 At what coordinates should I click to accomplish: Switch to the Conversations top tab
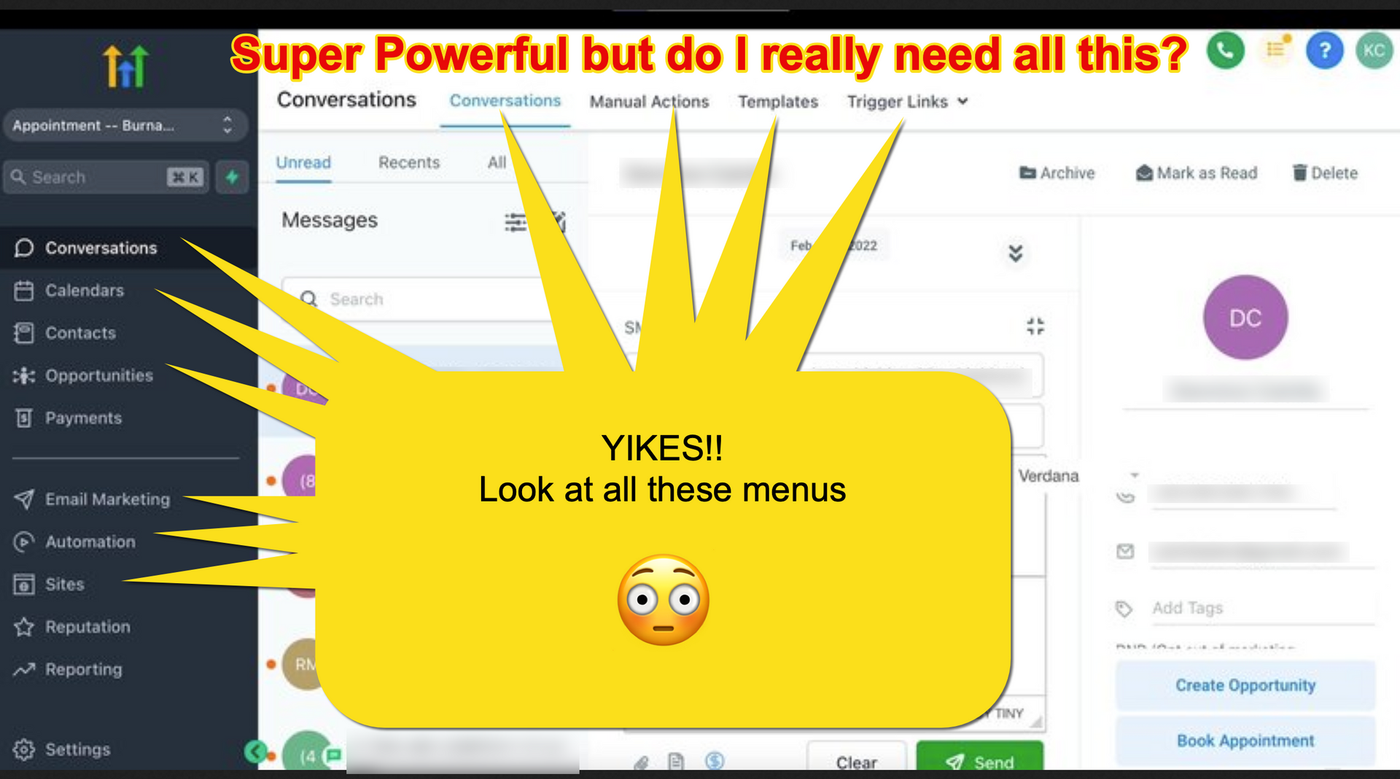(505, 101)
